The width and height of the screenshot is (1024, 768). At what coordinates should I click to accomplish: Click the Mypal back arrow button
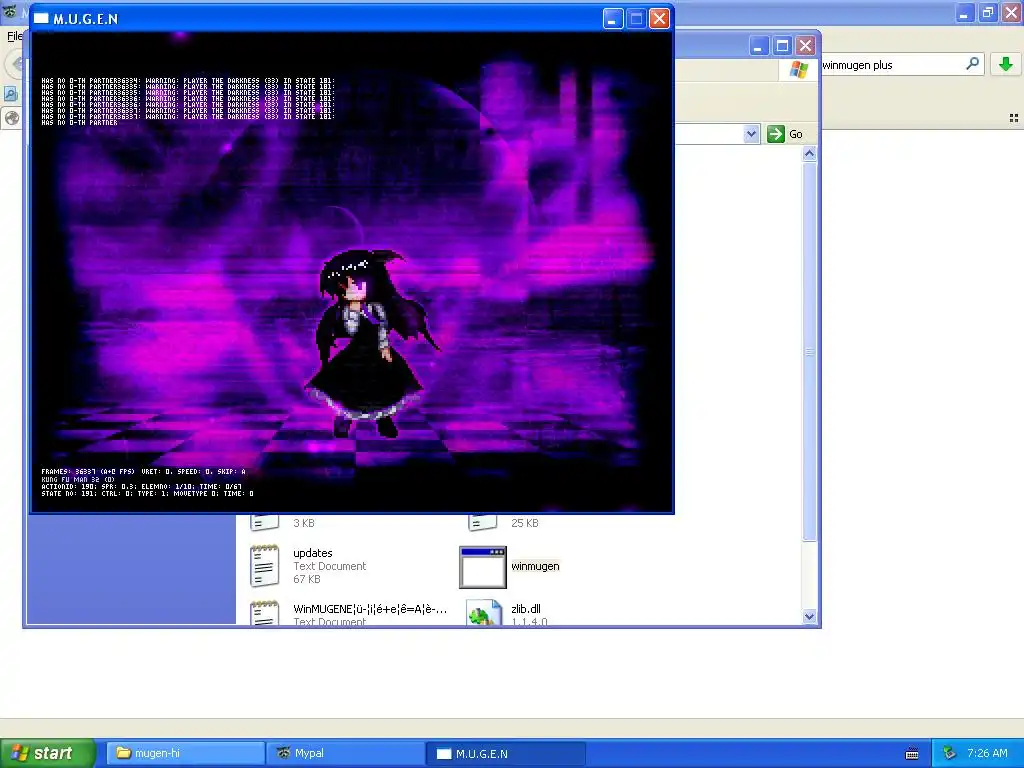16,64
